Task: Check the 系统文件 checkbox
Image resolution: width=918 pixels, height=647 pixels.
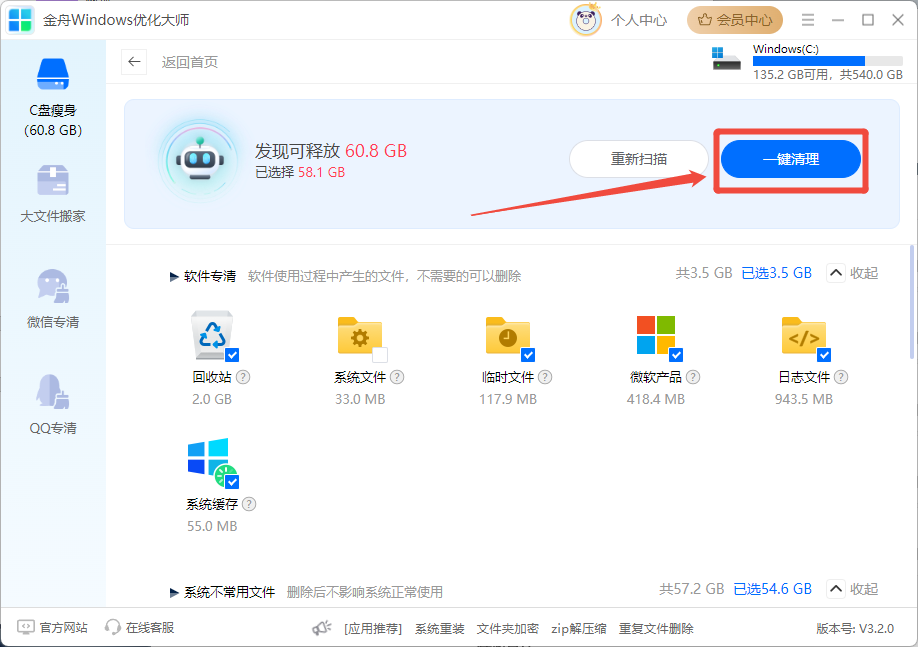Action: tap(380, 355)
